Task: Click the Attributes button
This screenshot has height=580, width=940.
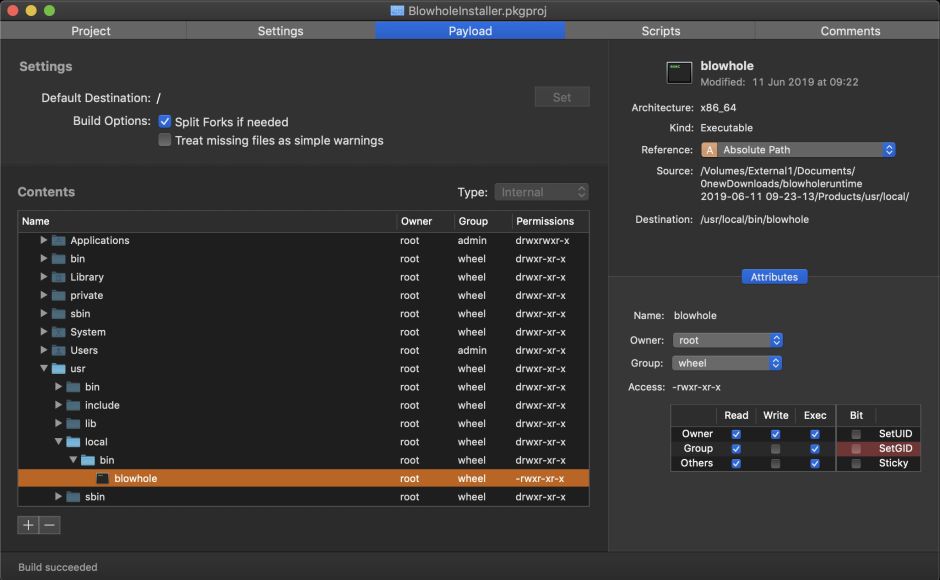Action: point(774,277)
